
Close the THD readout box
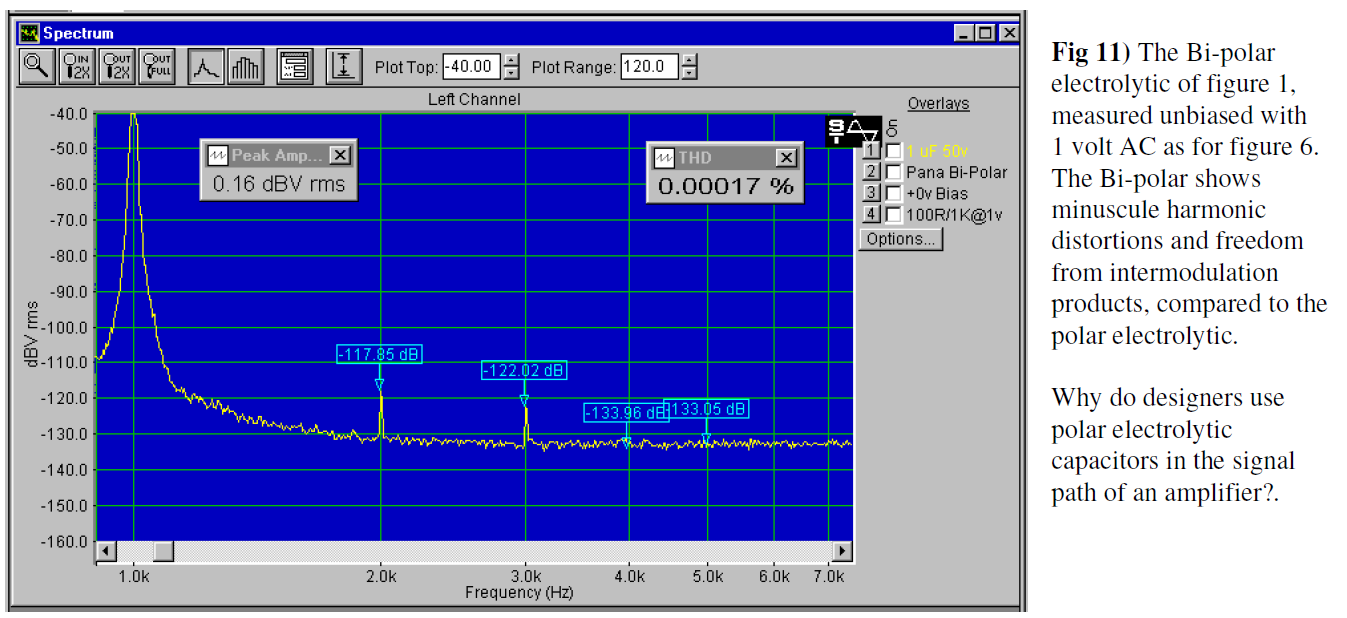point(787,158)
